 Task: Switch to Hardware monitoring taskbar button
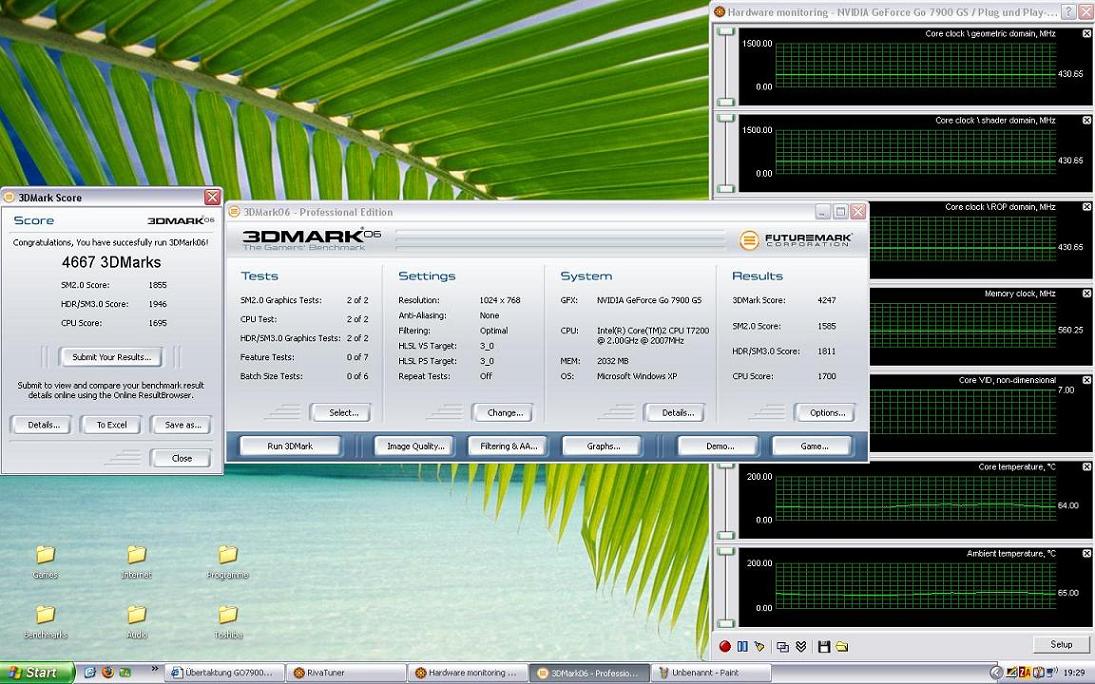point(466,673)
